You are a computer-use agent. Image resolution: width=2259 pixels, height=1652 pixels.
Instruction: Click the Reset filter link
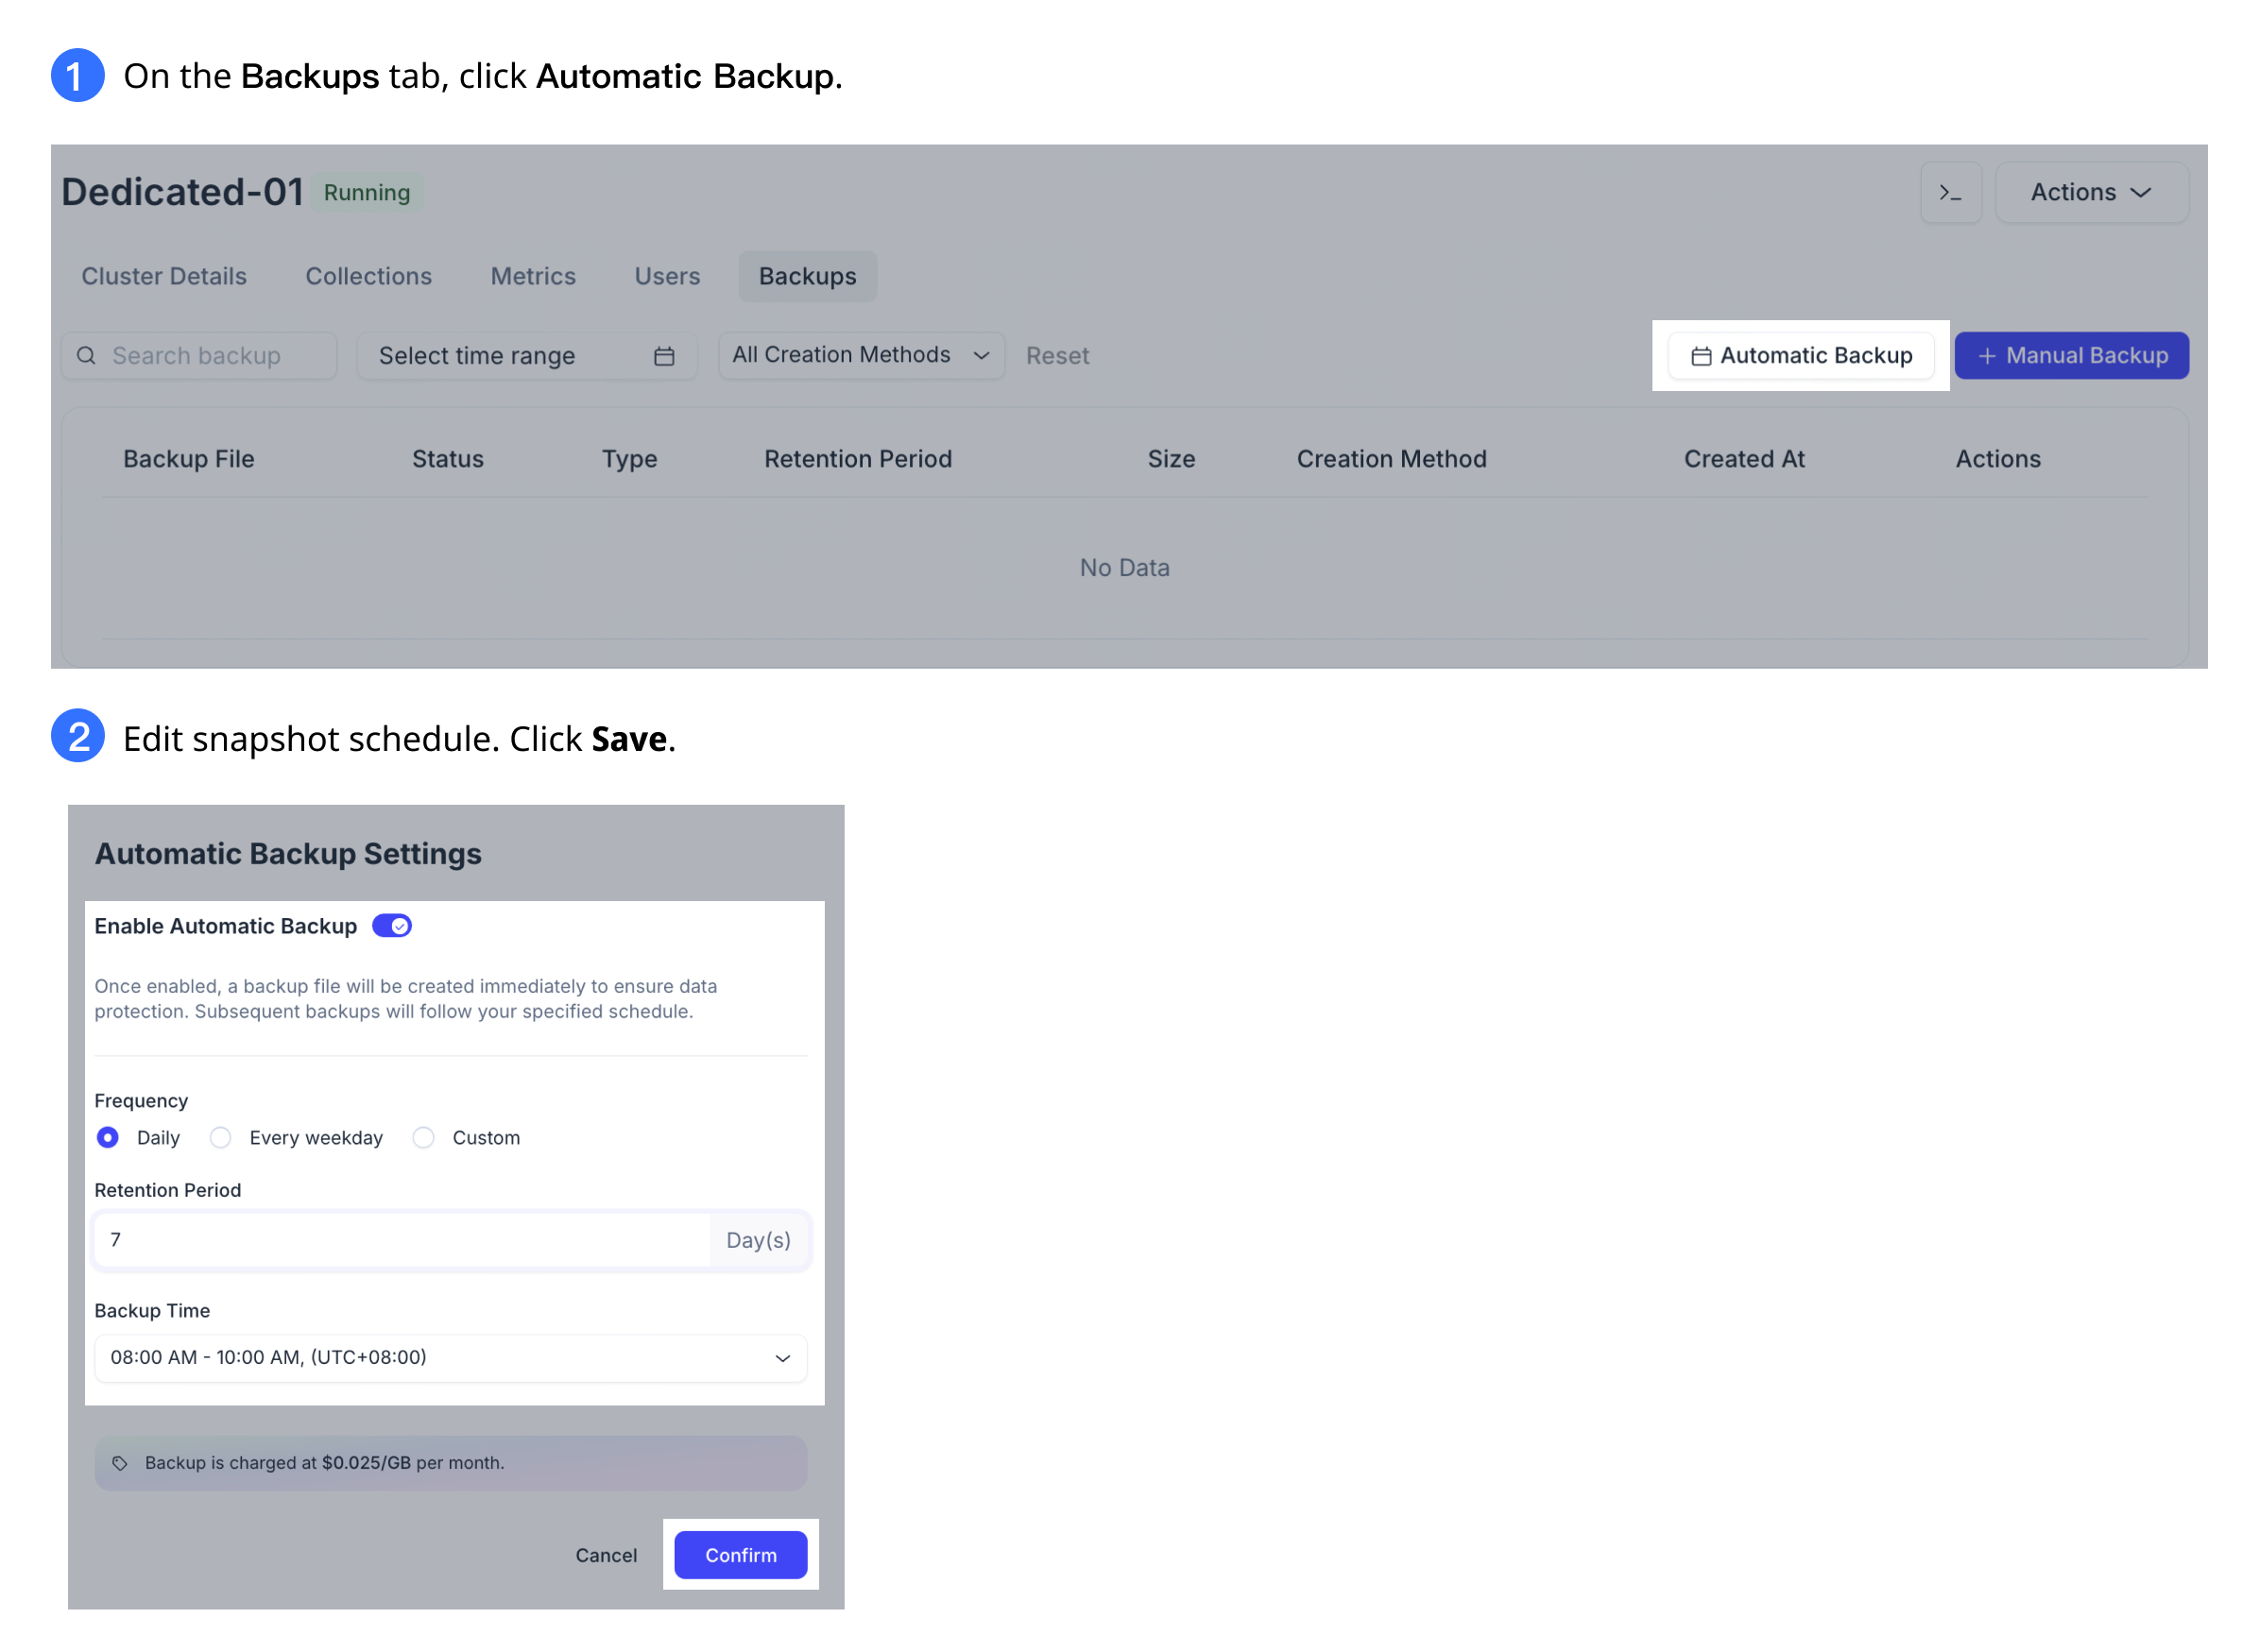click(x=1059, y=354)
